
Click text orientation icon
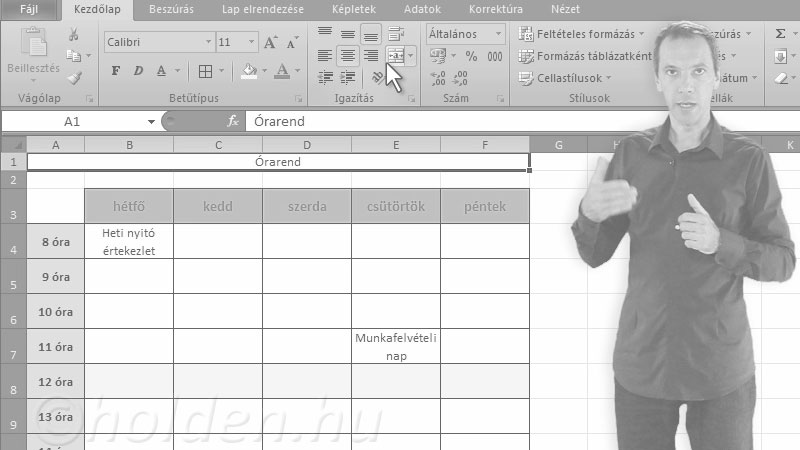378,78
